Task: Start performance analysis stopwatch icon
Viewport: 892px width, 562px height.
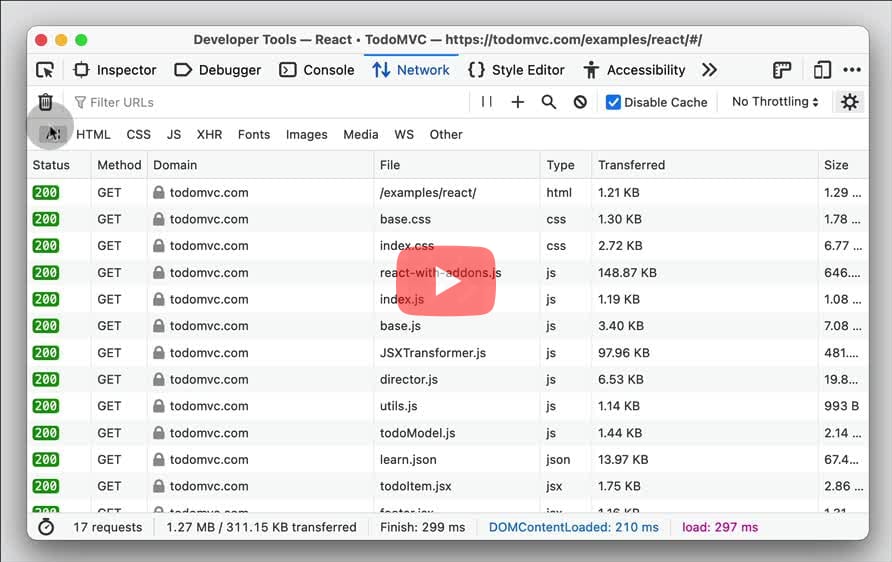Action: [x=46, y=527]
